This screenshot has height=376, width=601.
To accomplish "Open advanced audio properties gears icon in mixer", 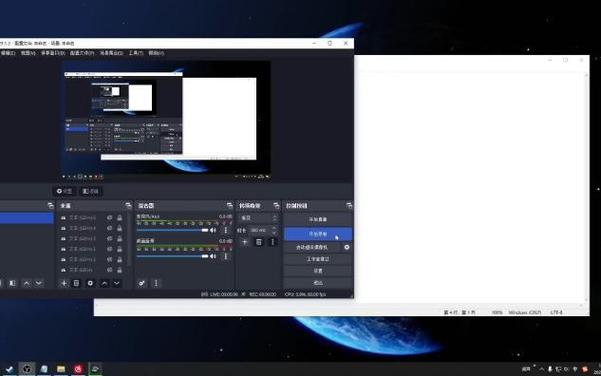I will coord(142,283).
